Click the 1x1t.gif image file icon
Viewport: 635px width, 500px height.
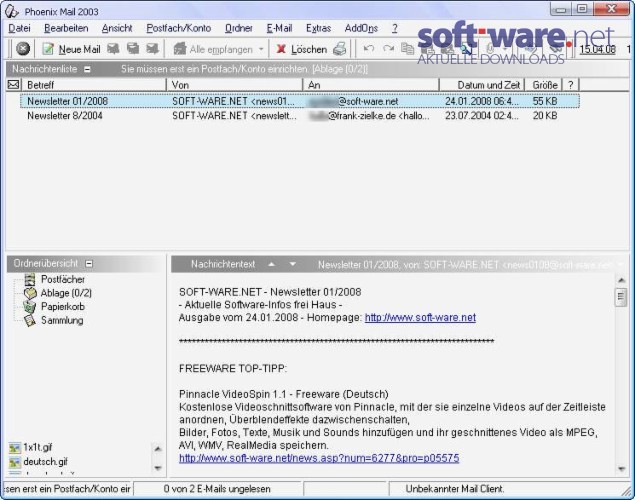(x=15, y=448)
